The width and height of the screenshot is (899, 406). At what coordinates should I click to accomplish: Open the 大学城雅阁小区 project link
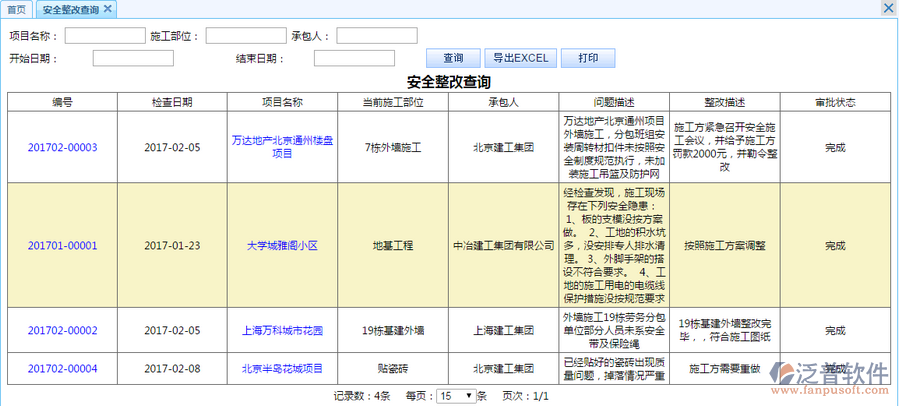[282, 245]
